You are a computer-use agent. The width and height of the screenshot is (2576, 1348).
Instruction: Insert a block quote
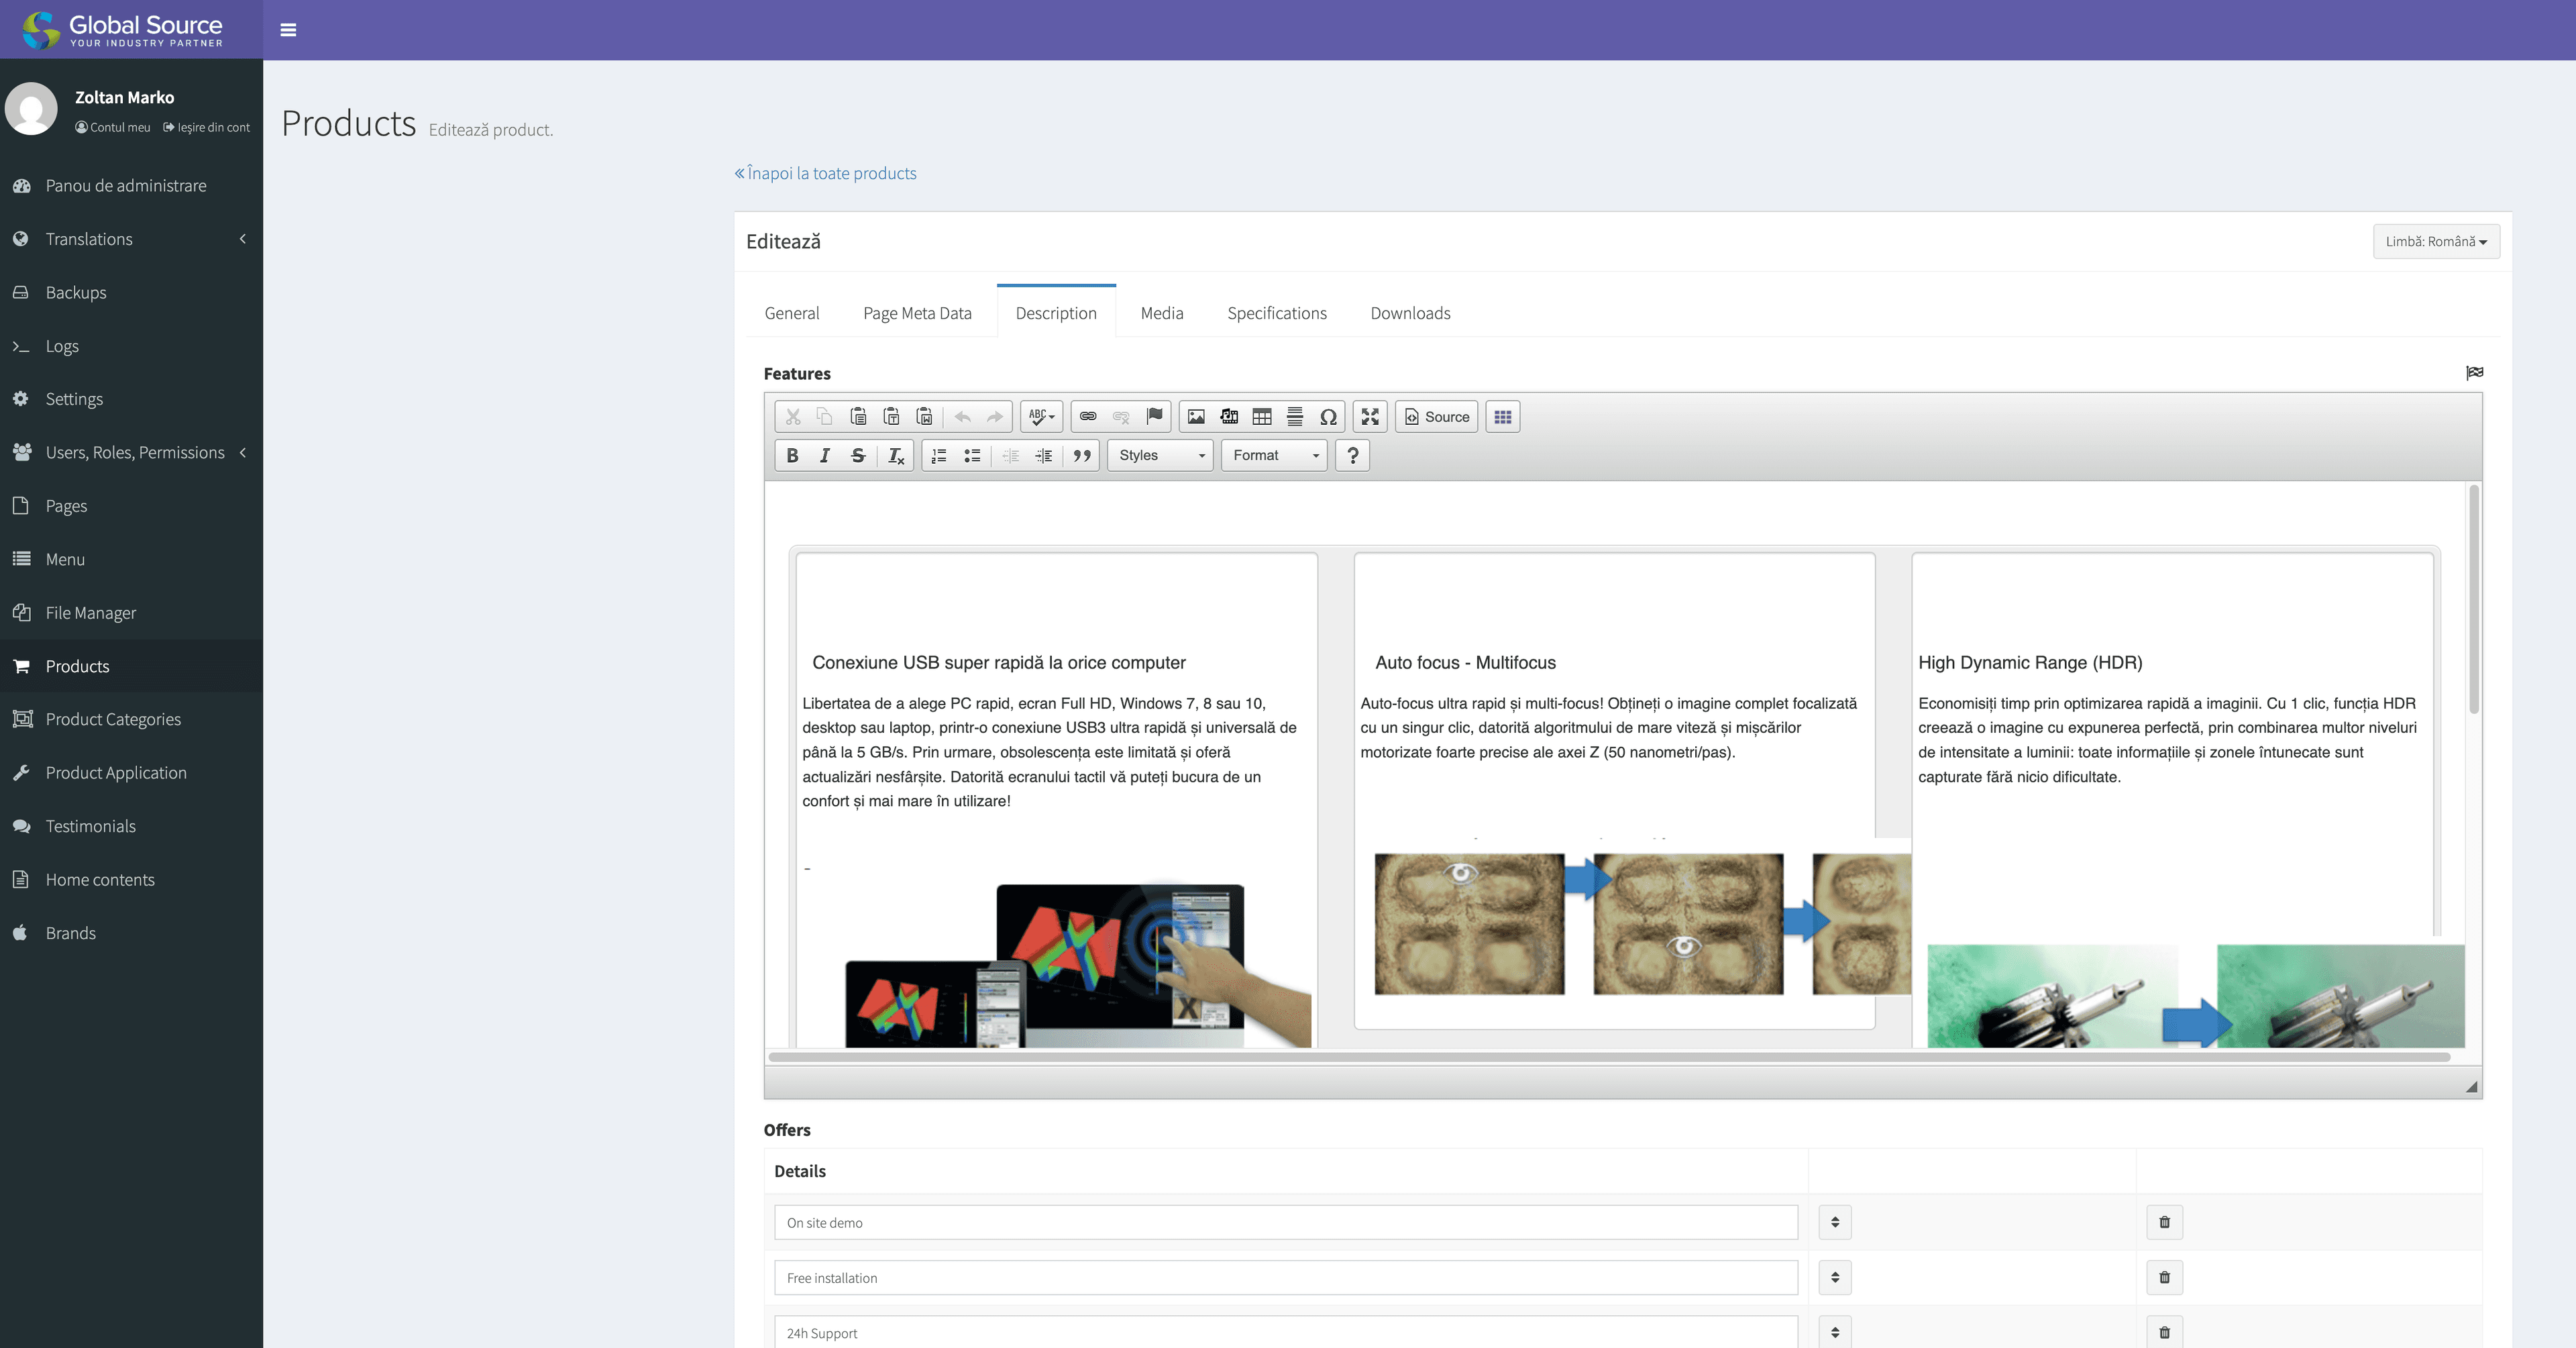[x=1082, y=456]
